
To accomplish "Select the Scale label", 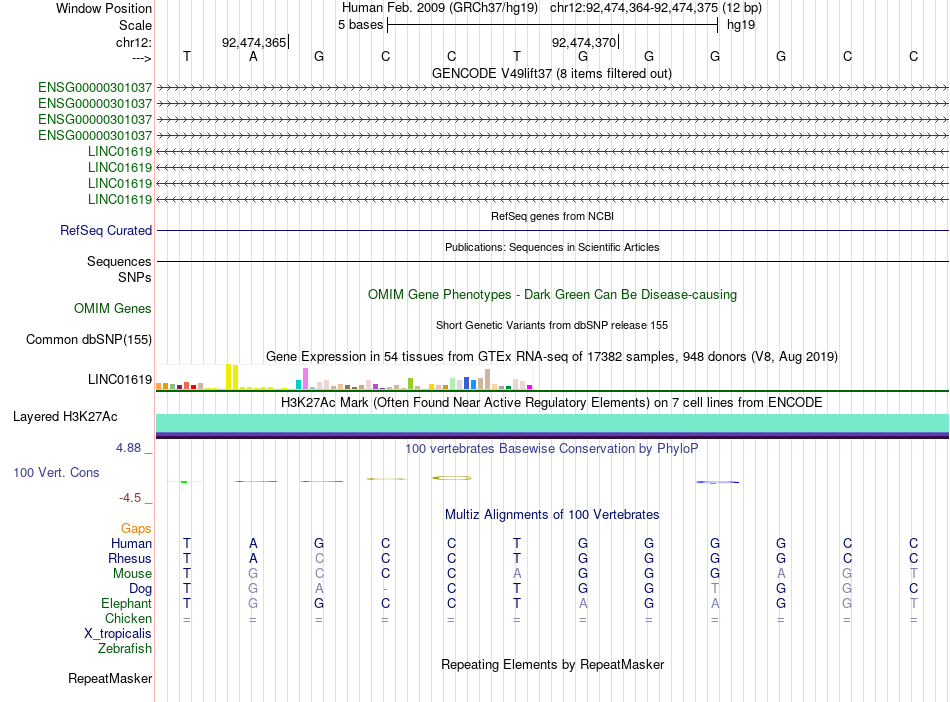I will 135,25.
